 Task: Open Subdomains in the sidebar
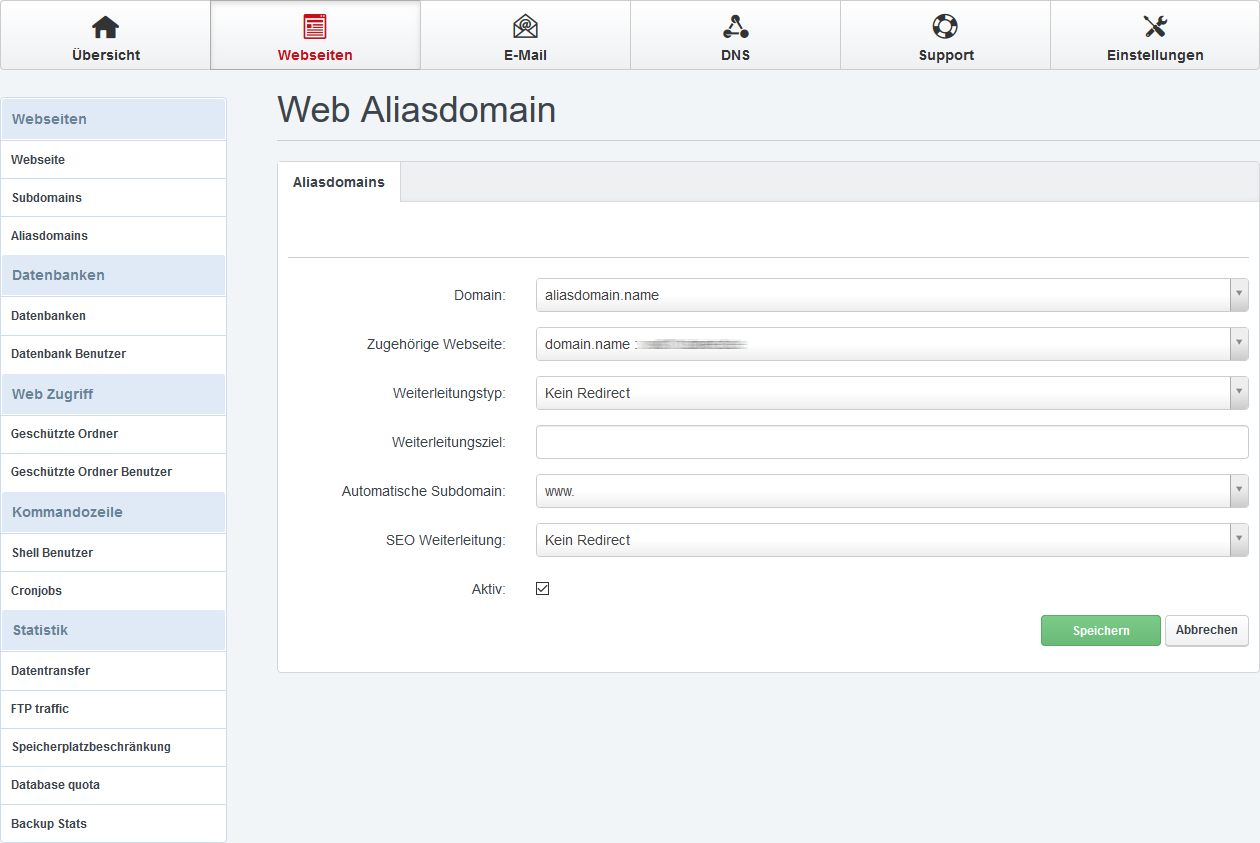47,198
